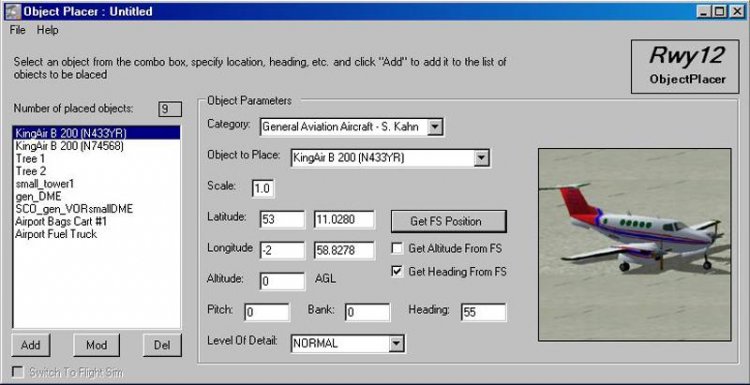Screen dimensions: 750x385
Task: Uncheck Get Heading From FS
Action: tap(397, 272)
